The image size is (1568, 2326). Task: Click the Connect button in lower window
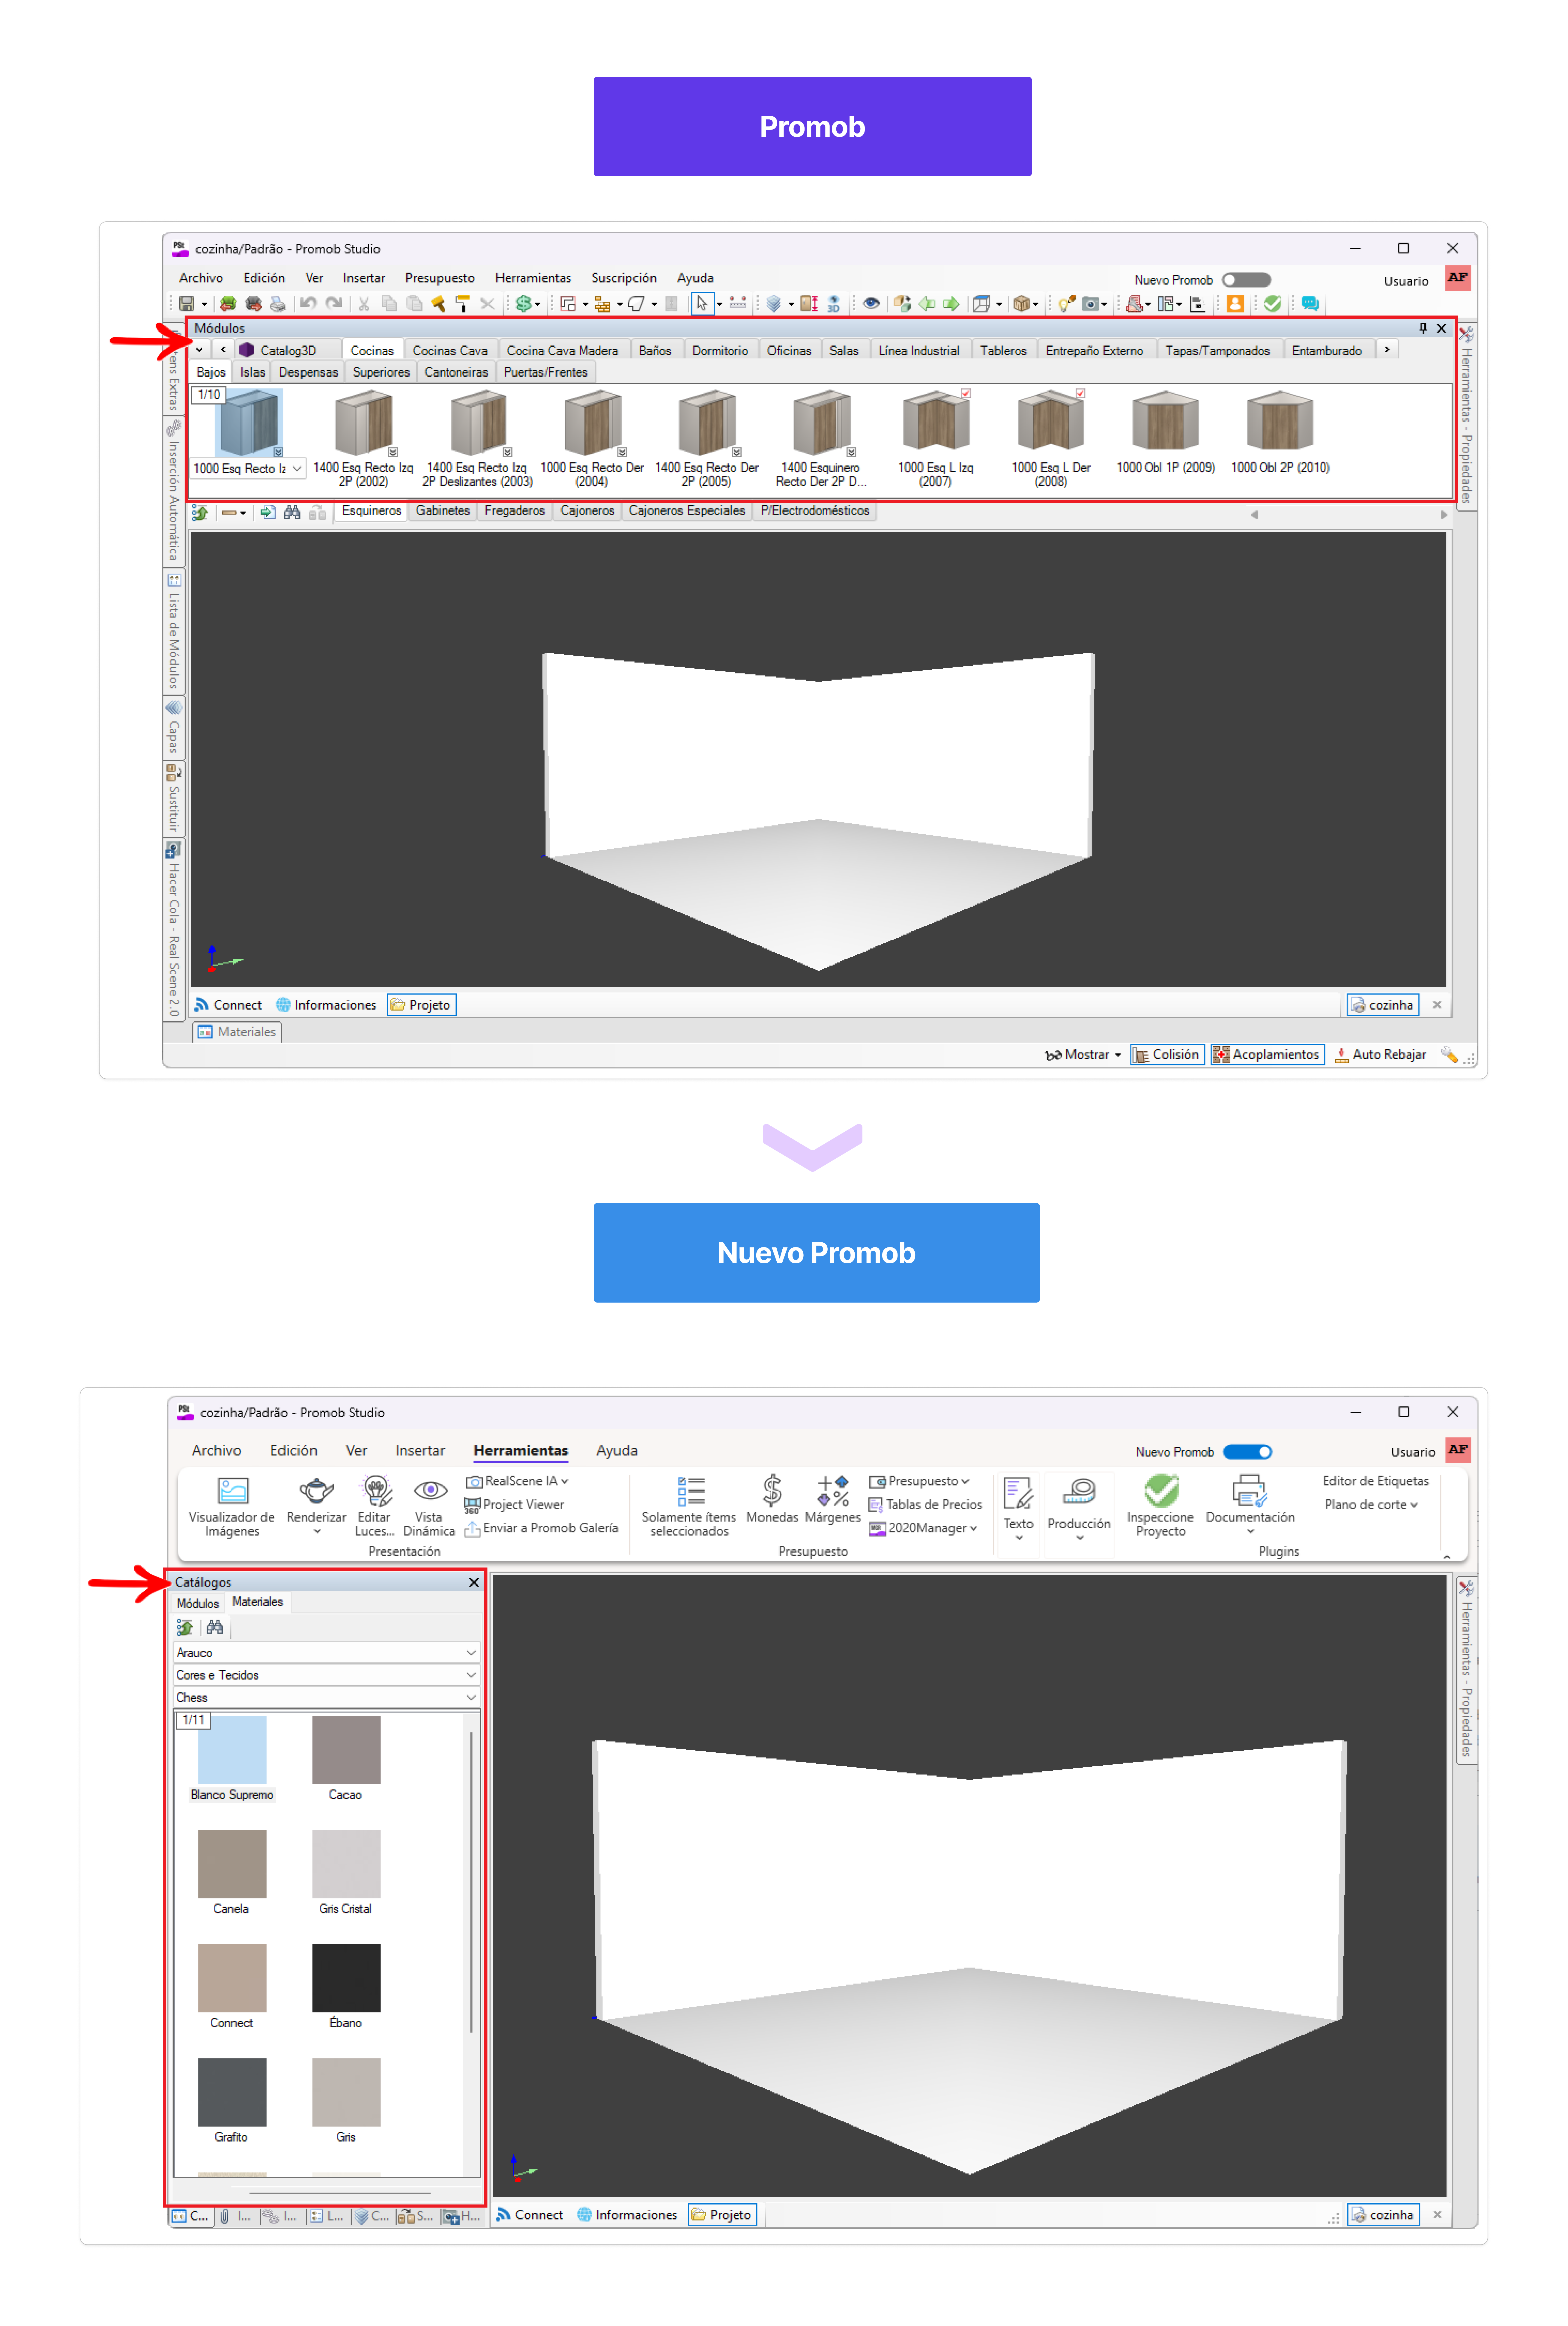click(x=530, y=2215)
